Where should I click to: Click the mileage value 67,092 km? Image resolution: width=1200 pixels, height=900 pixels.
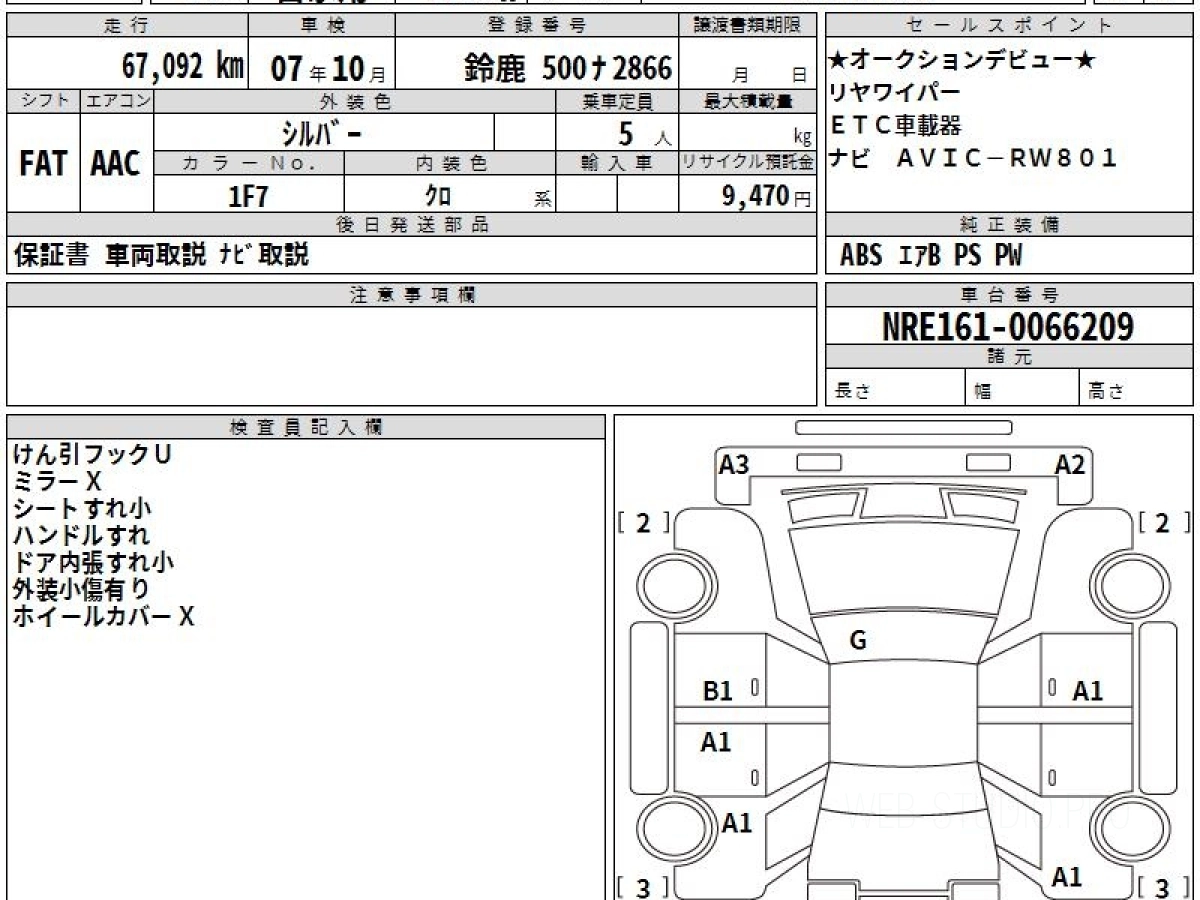183,67
